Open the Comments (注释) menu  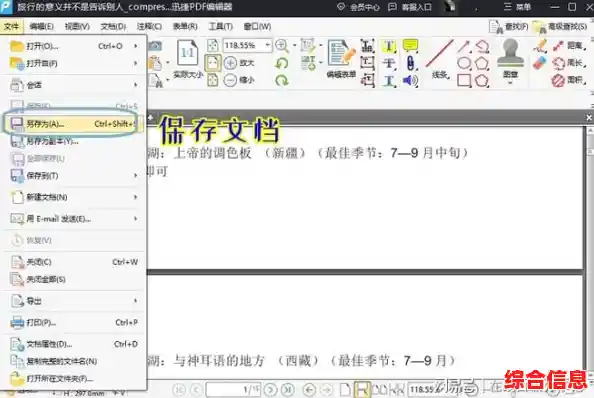tap(149, 27)
